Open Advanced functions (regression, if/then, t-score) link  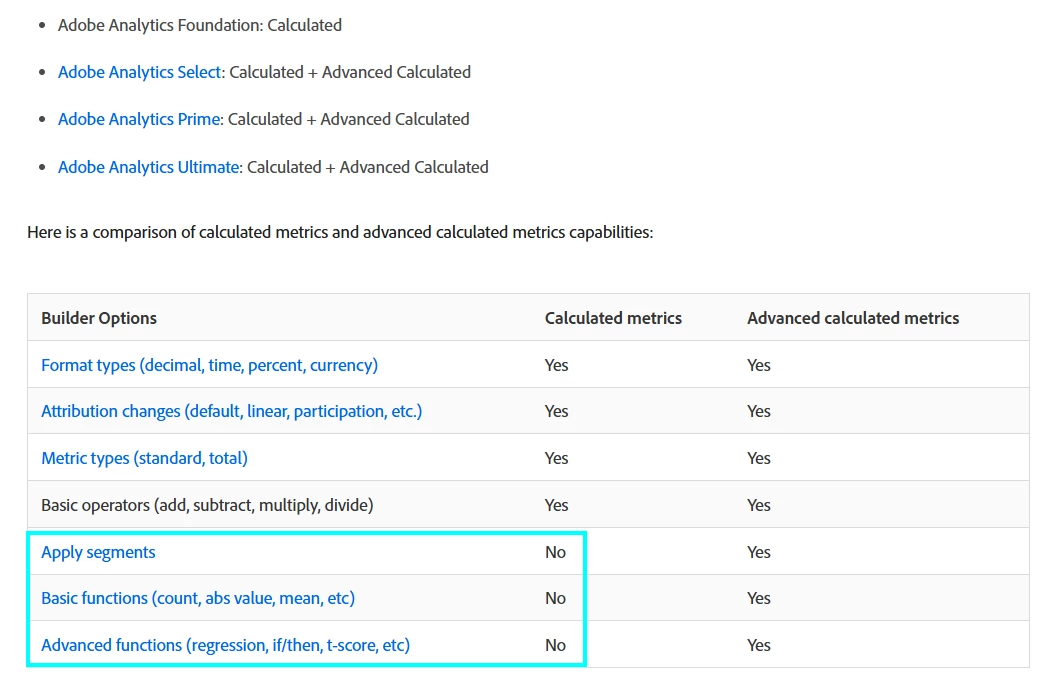click(x=226, y=645)
